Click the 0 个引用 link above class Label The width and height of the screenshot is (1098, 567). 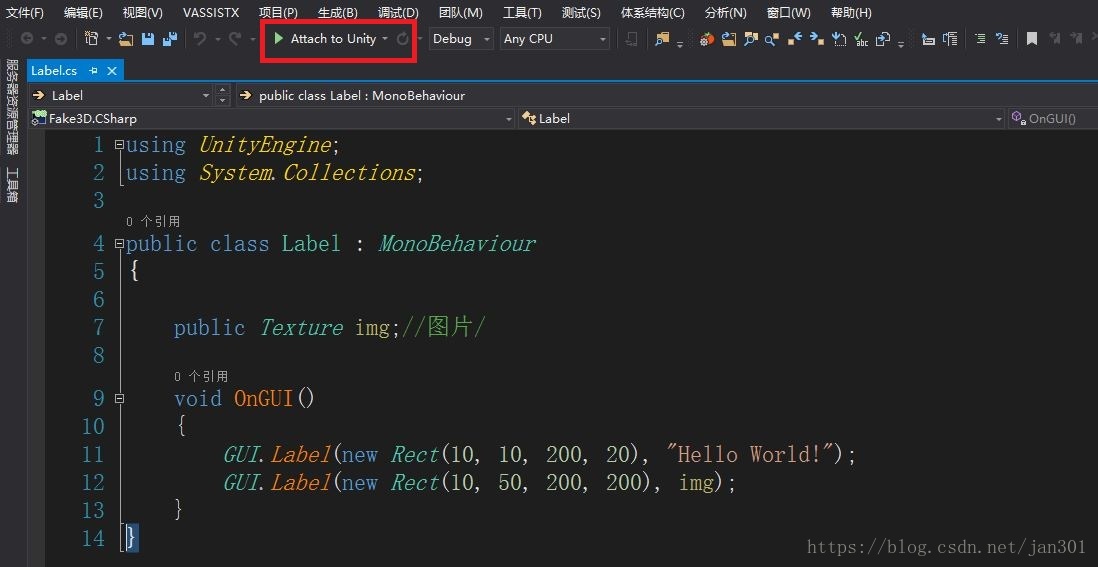(x=153, y=221)
